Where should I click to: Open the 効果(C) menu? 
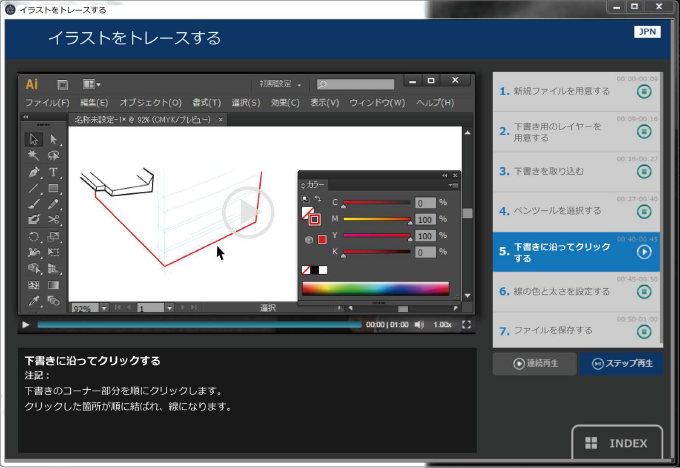click(285, 102)
